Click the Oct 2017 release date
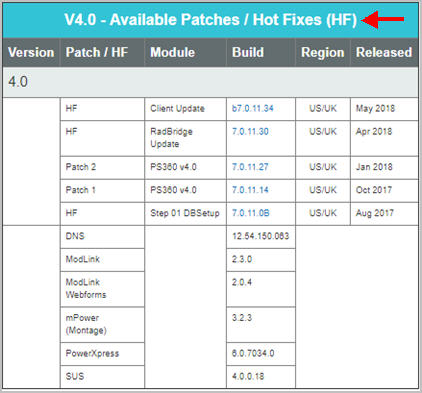The image size is (422, 393). tap(374, 190)
